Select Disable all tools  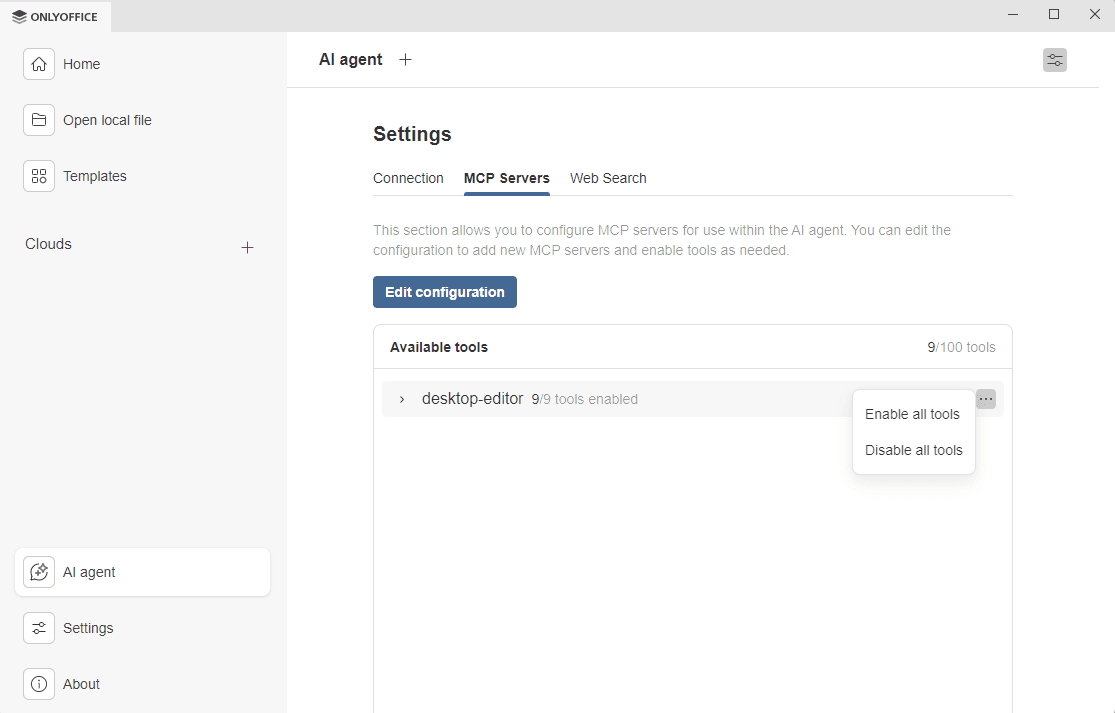coord(913,450)
